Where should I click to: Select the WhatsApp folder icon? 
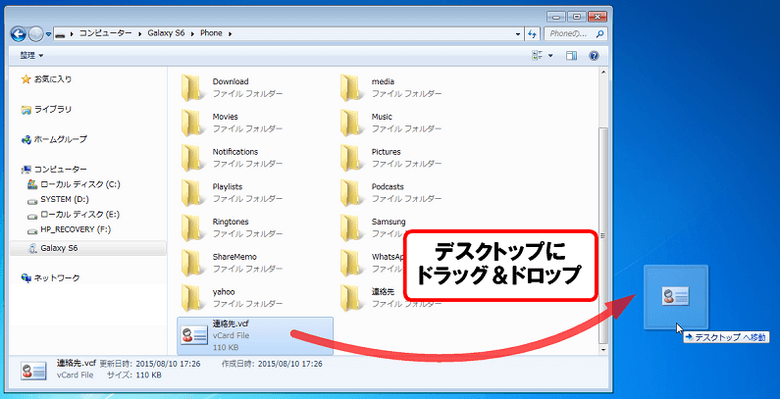click(x=352, y=263)
